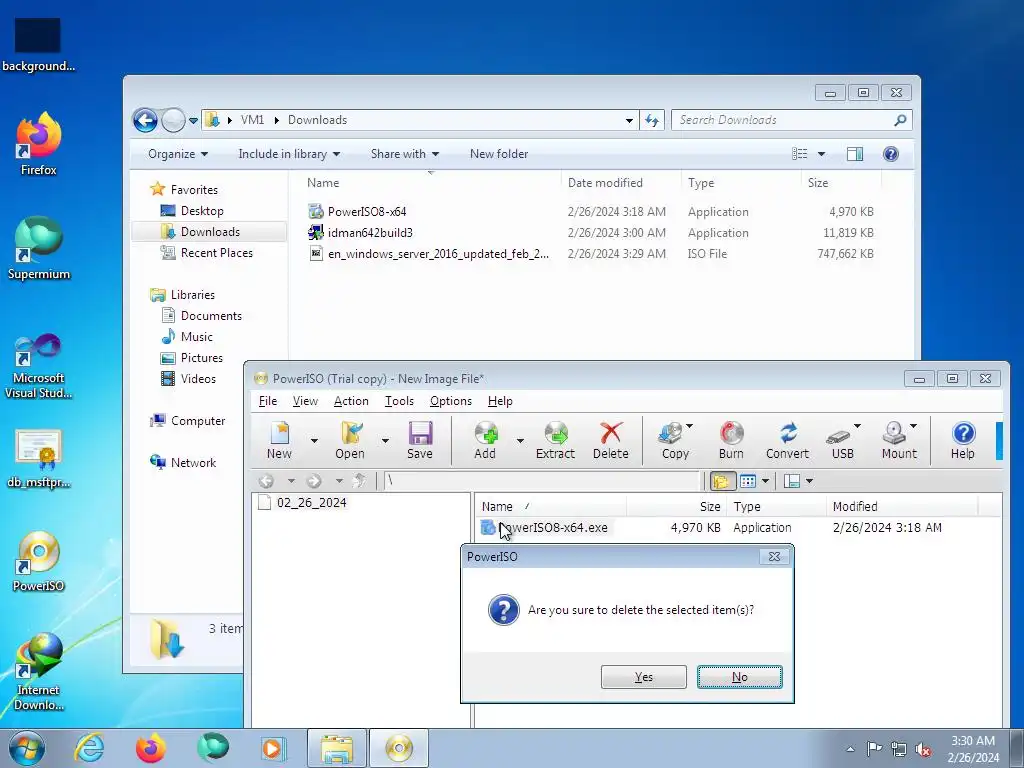
Task: Open the View menu in PowerISO
Action: coord(305,401)
